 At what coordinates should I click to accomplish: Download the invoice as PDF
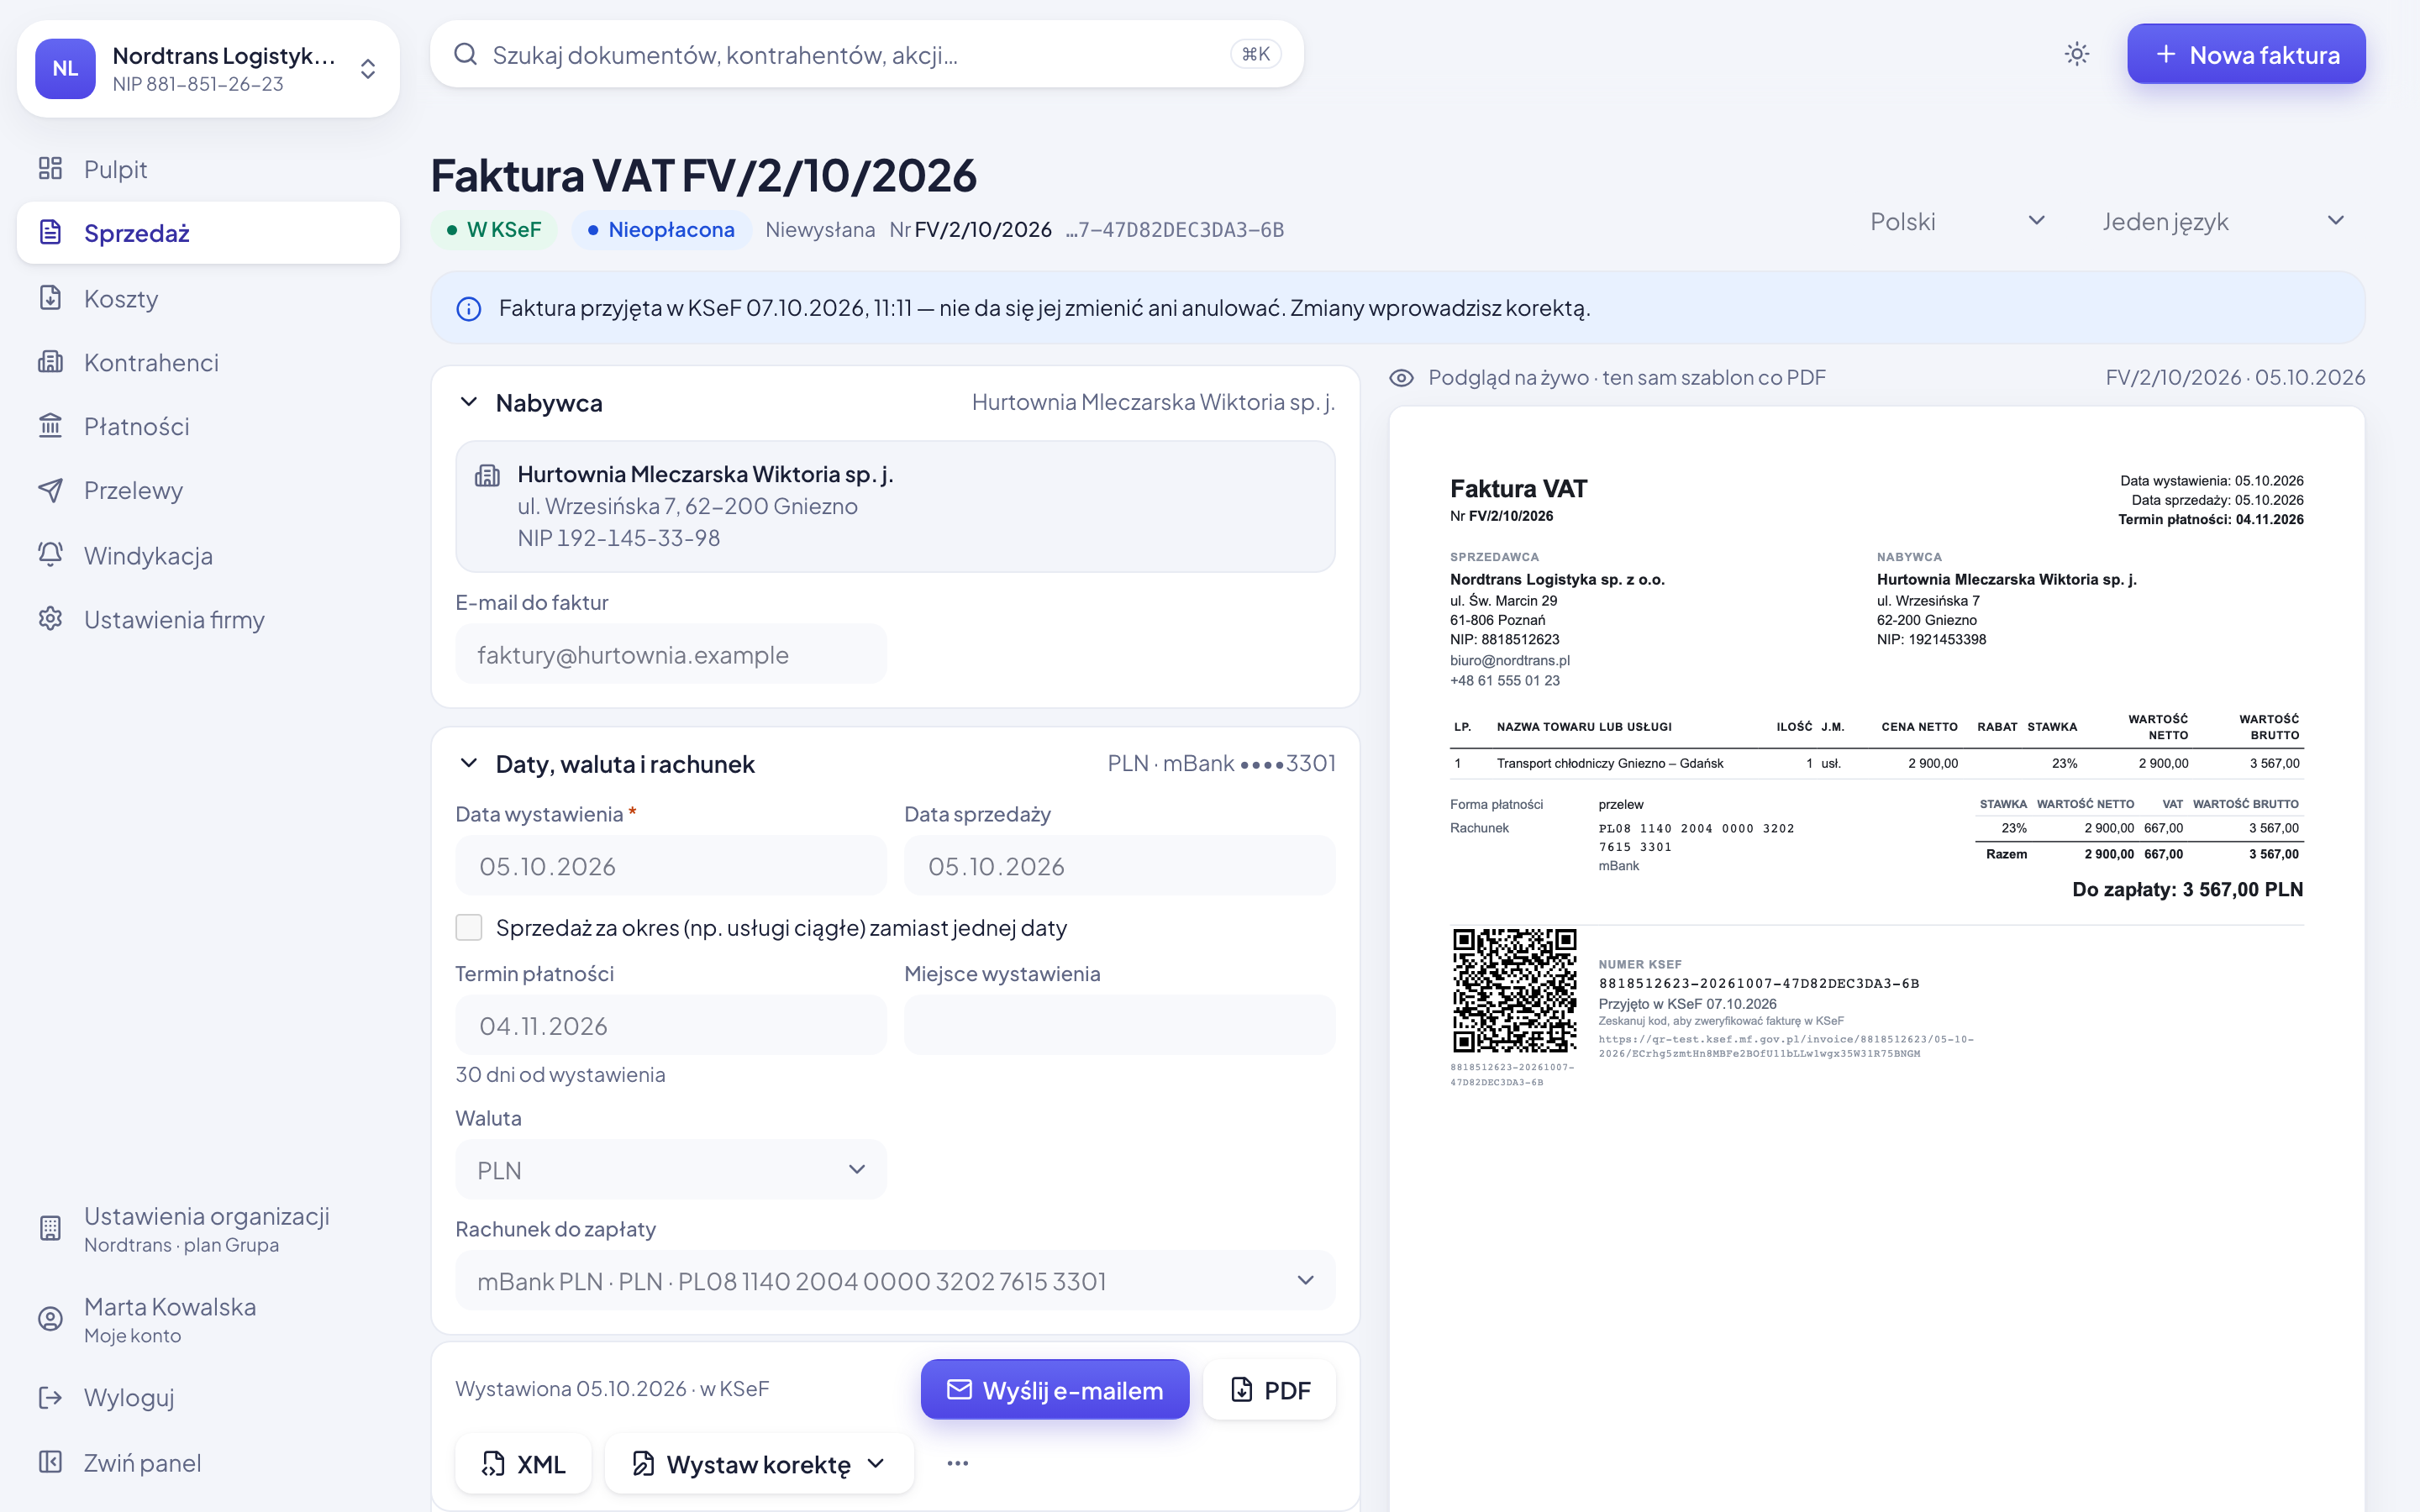coord(1270,1390)
